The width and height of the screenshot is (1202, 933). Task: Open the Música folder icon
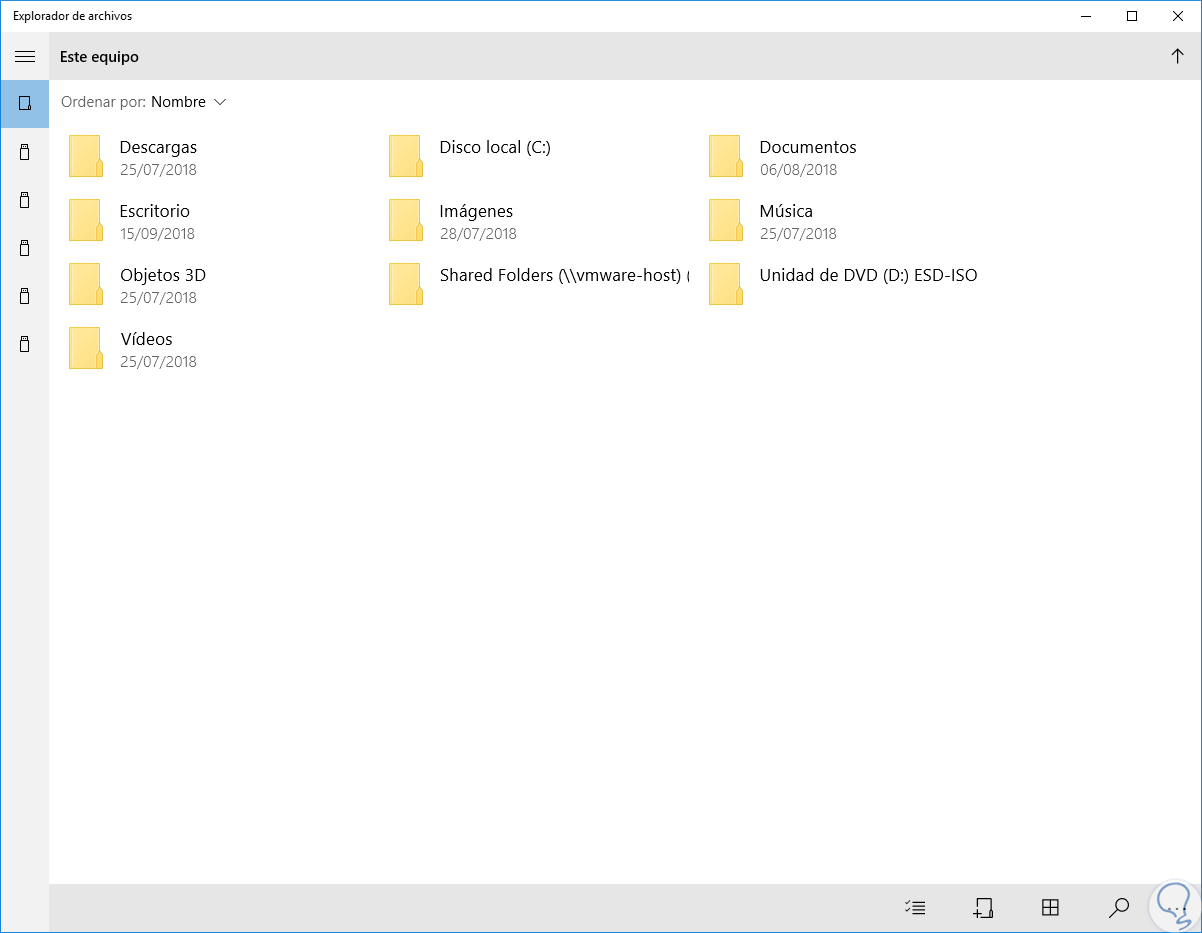(726, 220)
